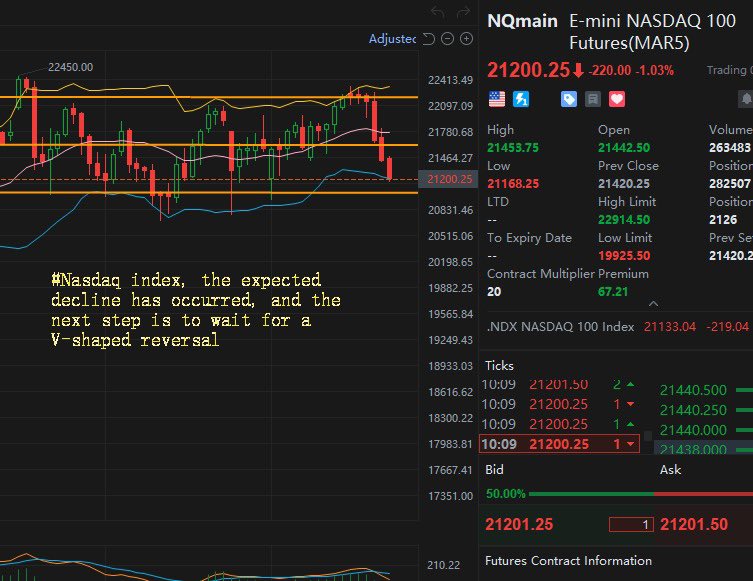This screenshot has height=581, width=753.
Task: Click the bid price 21201.25
Action: 519,524
